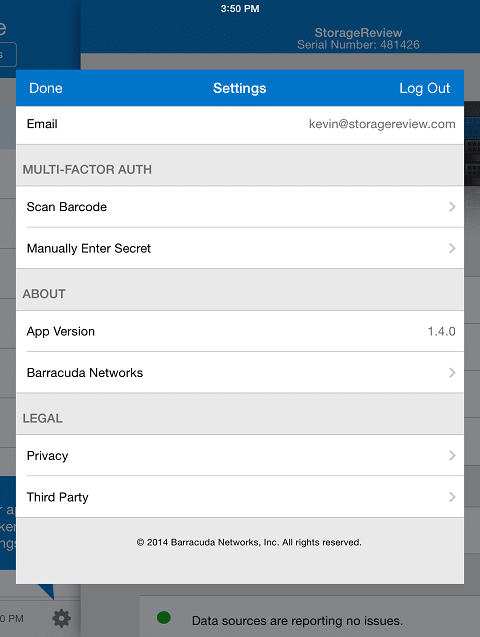Click the Manually Enter Secret chevron
The width and height of the screenshot is (480, 637).
coord(452,248)
